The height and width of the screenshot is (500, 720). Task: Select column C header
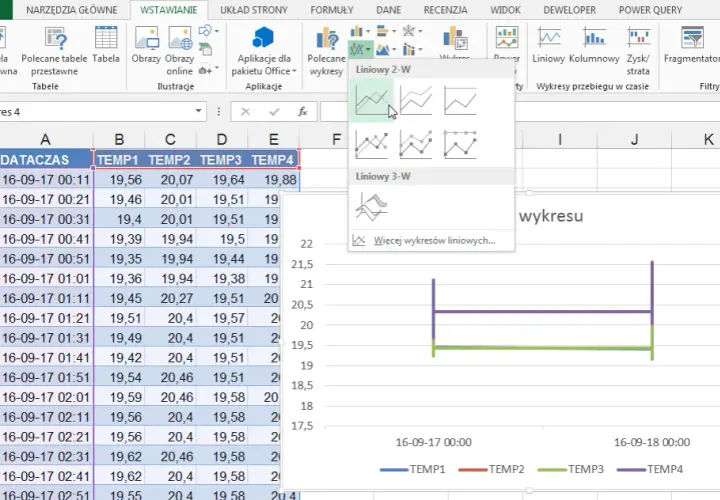point(170,139)
